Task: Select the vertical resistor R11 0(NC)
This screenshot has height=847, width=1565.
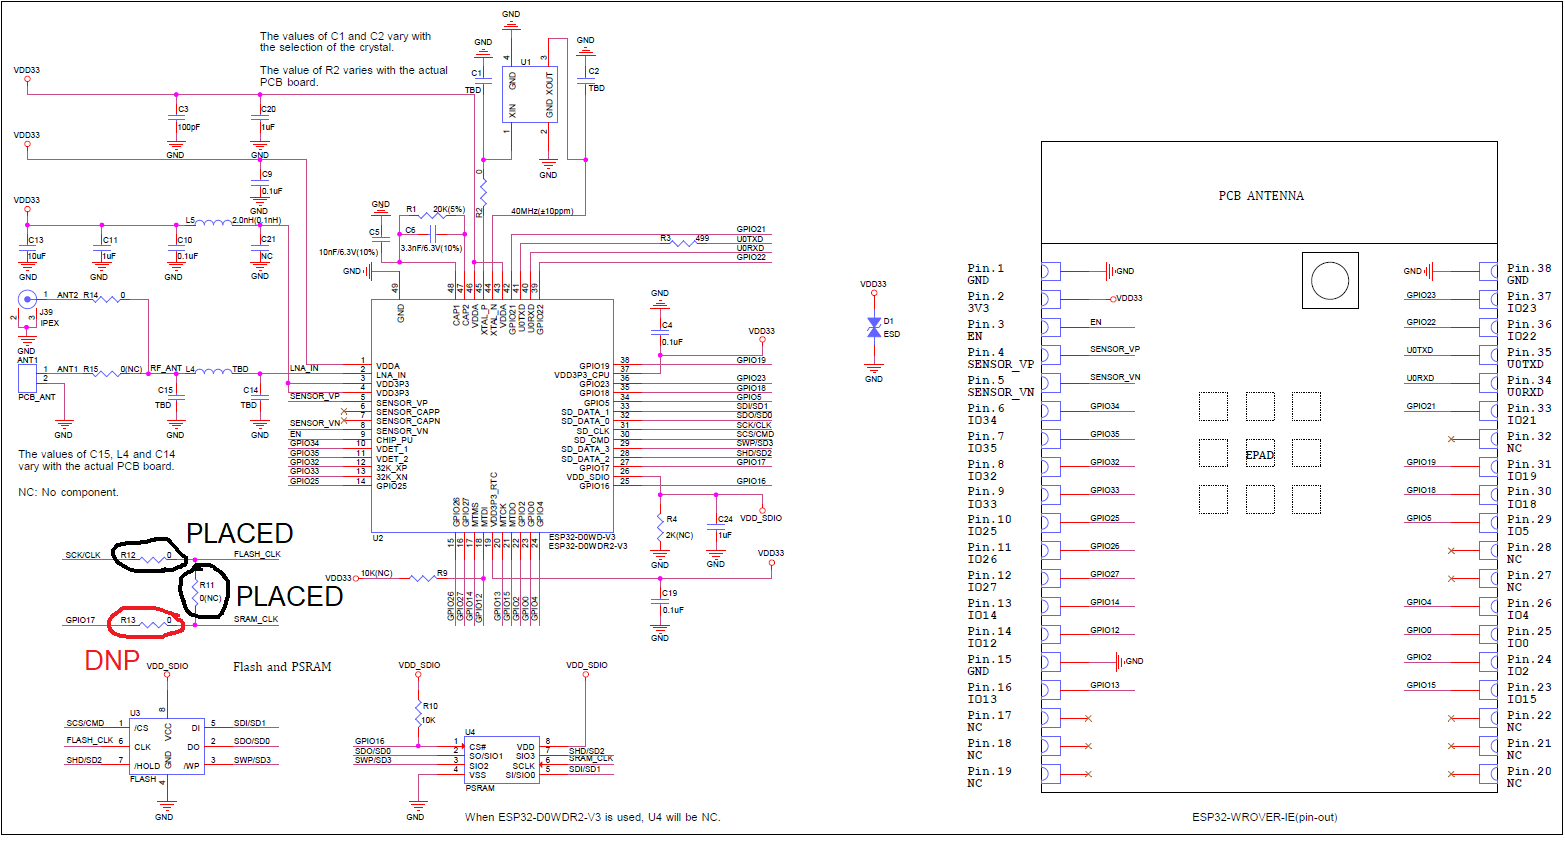Action: (x=195, y=591)
